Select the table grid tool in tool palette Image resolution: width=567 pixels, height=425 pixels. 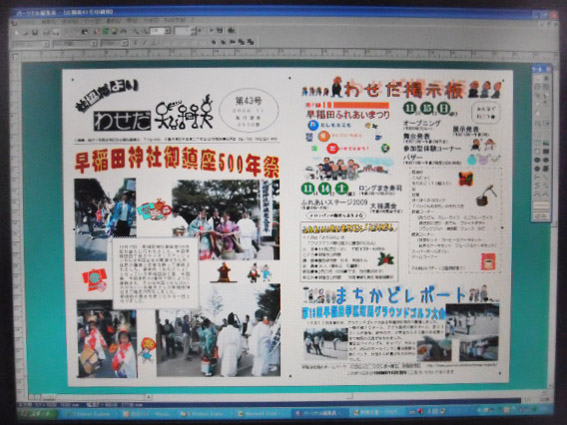pyautogui.click(x=538, y=143)
